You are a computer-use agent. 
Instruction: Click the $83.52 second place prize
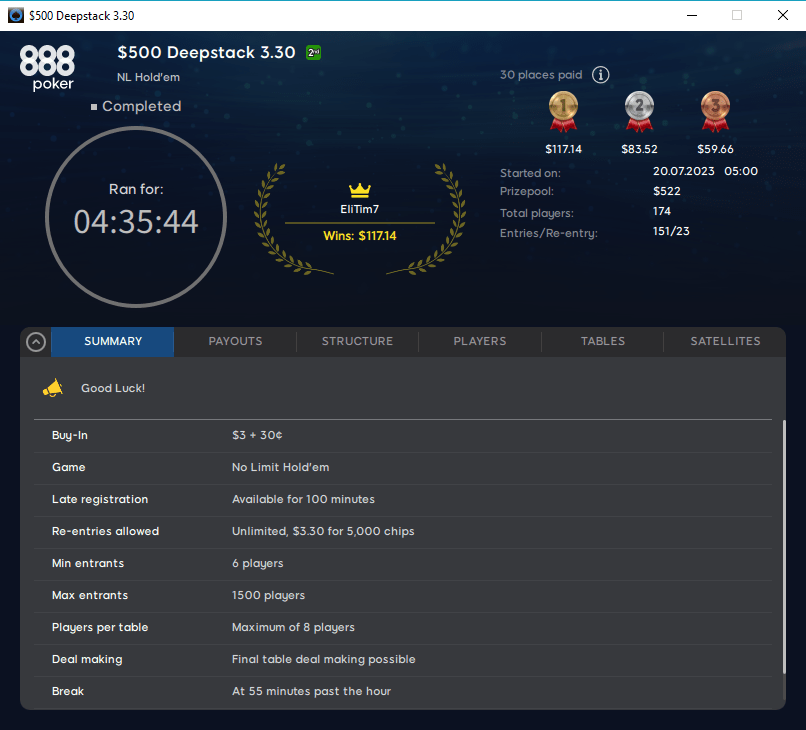coord(639,149)
